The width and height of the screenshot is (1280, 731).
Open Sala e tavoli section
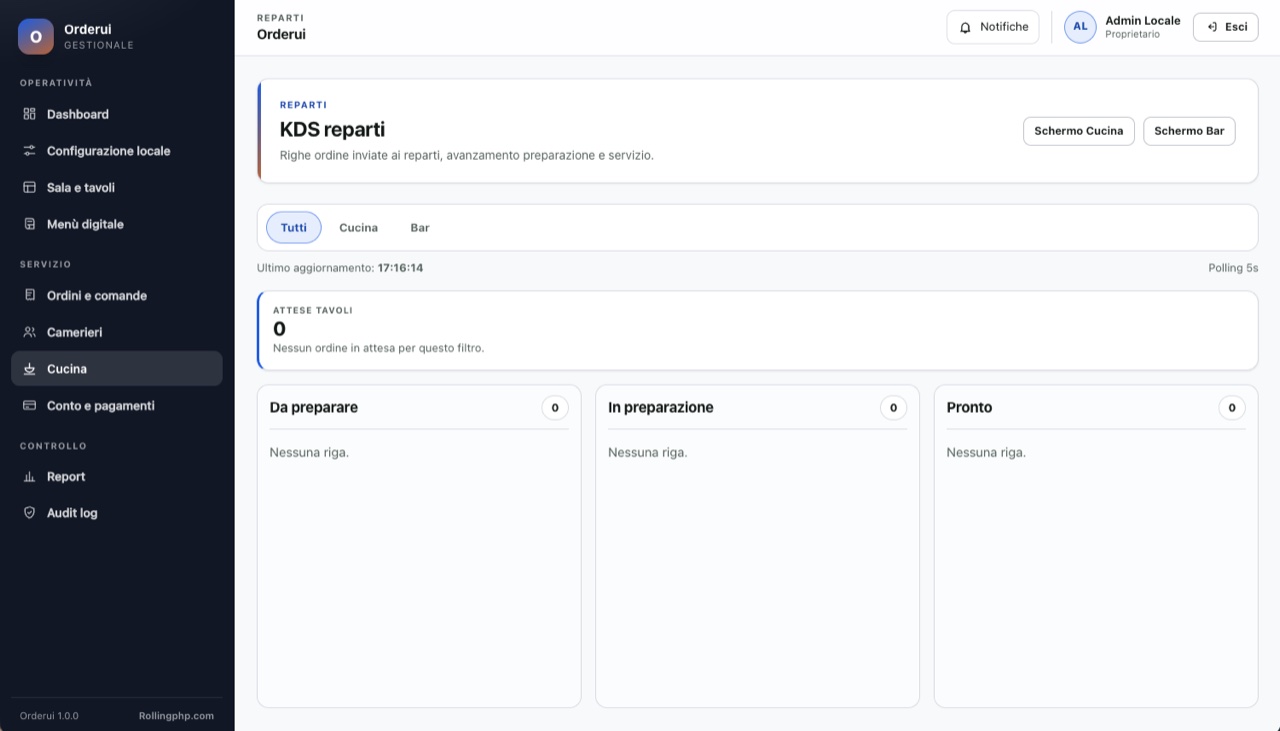(x=117, y=188)
